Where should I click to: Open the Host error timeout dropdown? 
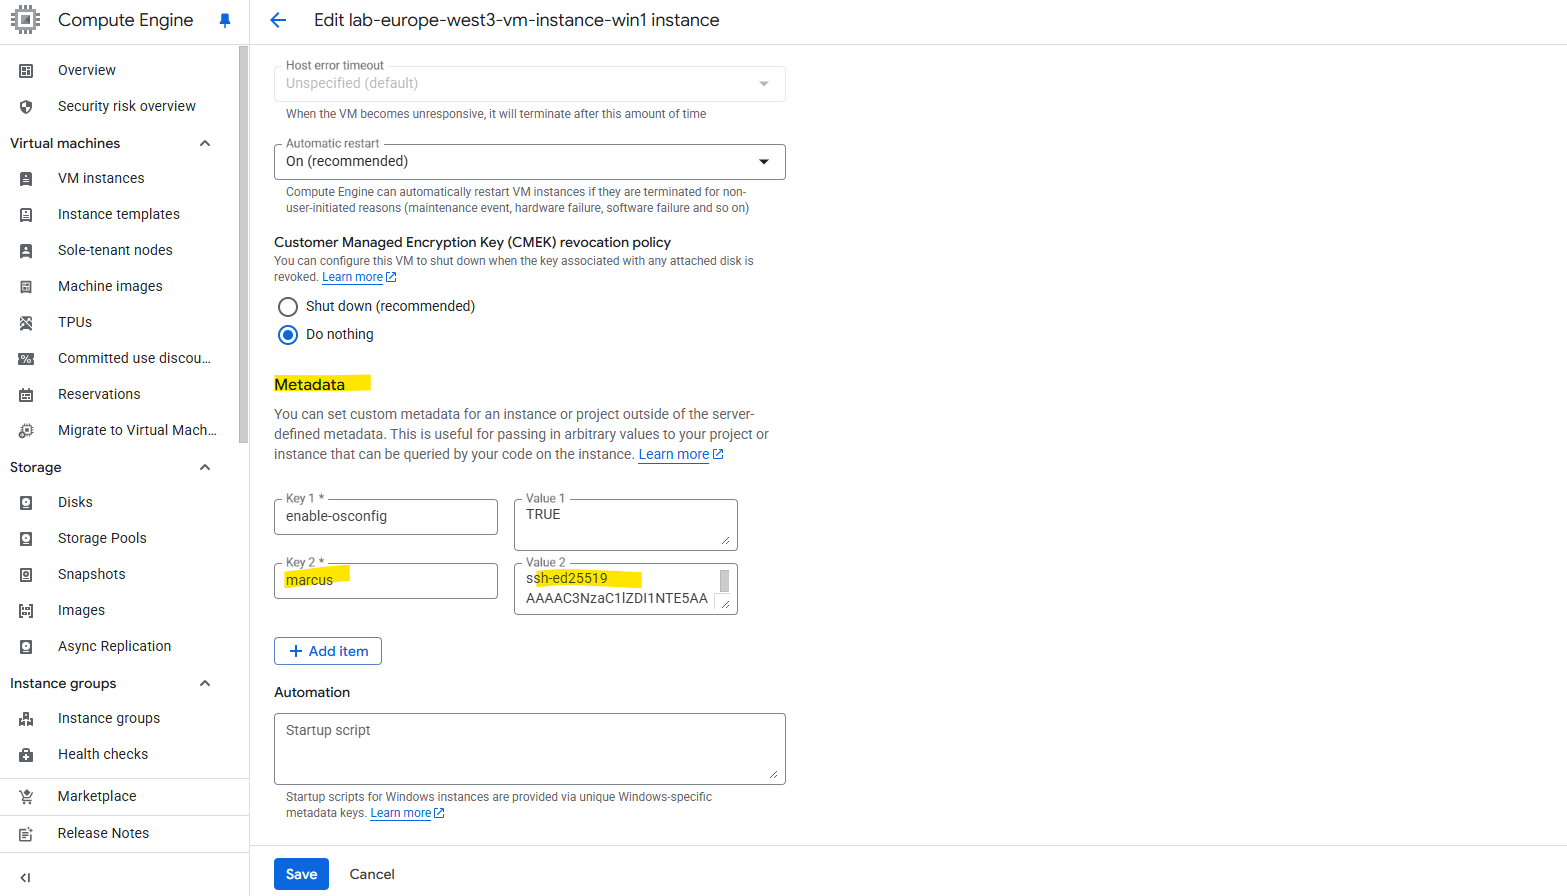click(x=530, y=84)
